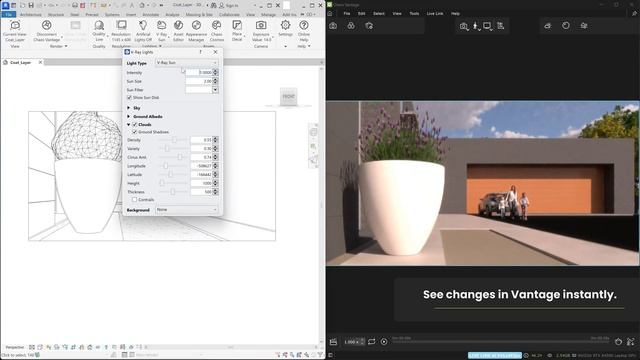Click the Clouds Height value field
Viewport: 640px width, 360px height.
[x=201, y=183]
